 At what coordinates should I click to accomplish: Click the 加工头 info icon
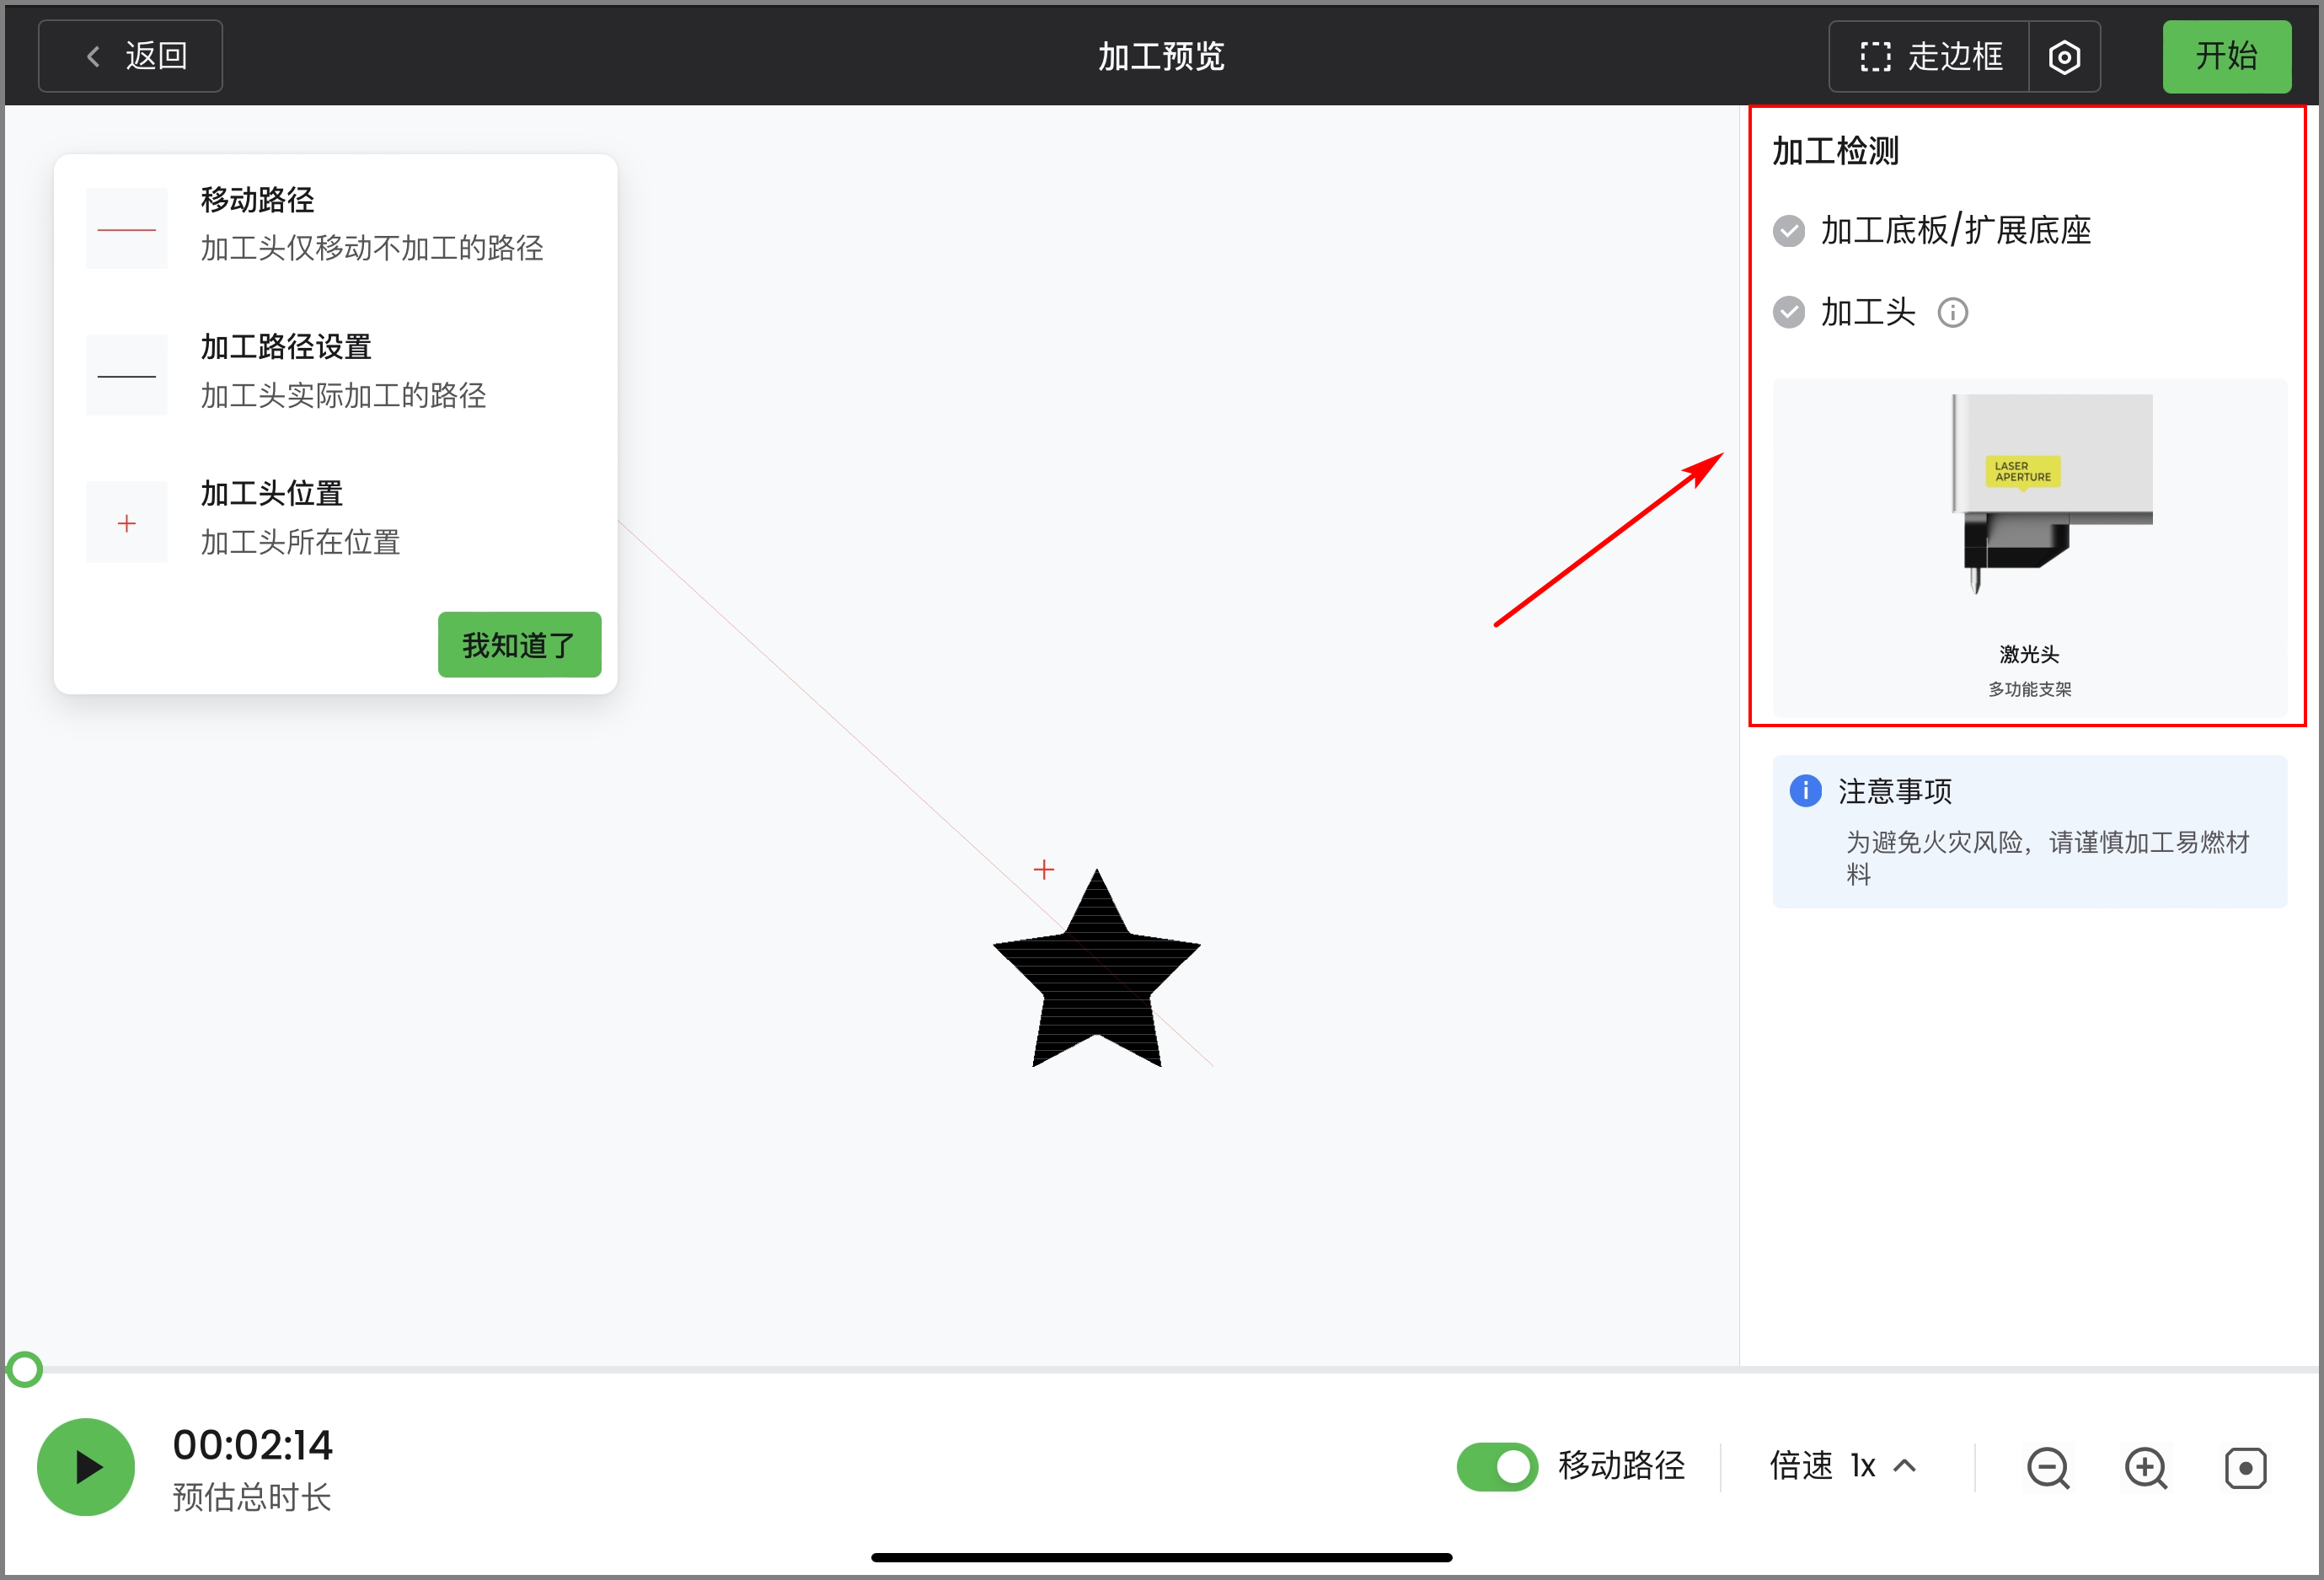pyautogui.click(x=1953, y=313)
